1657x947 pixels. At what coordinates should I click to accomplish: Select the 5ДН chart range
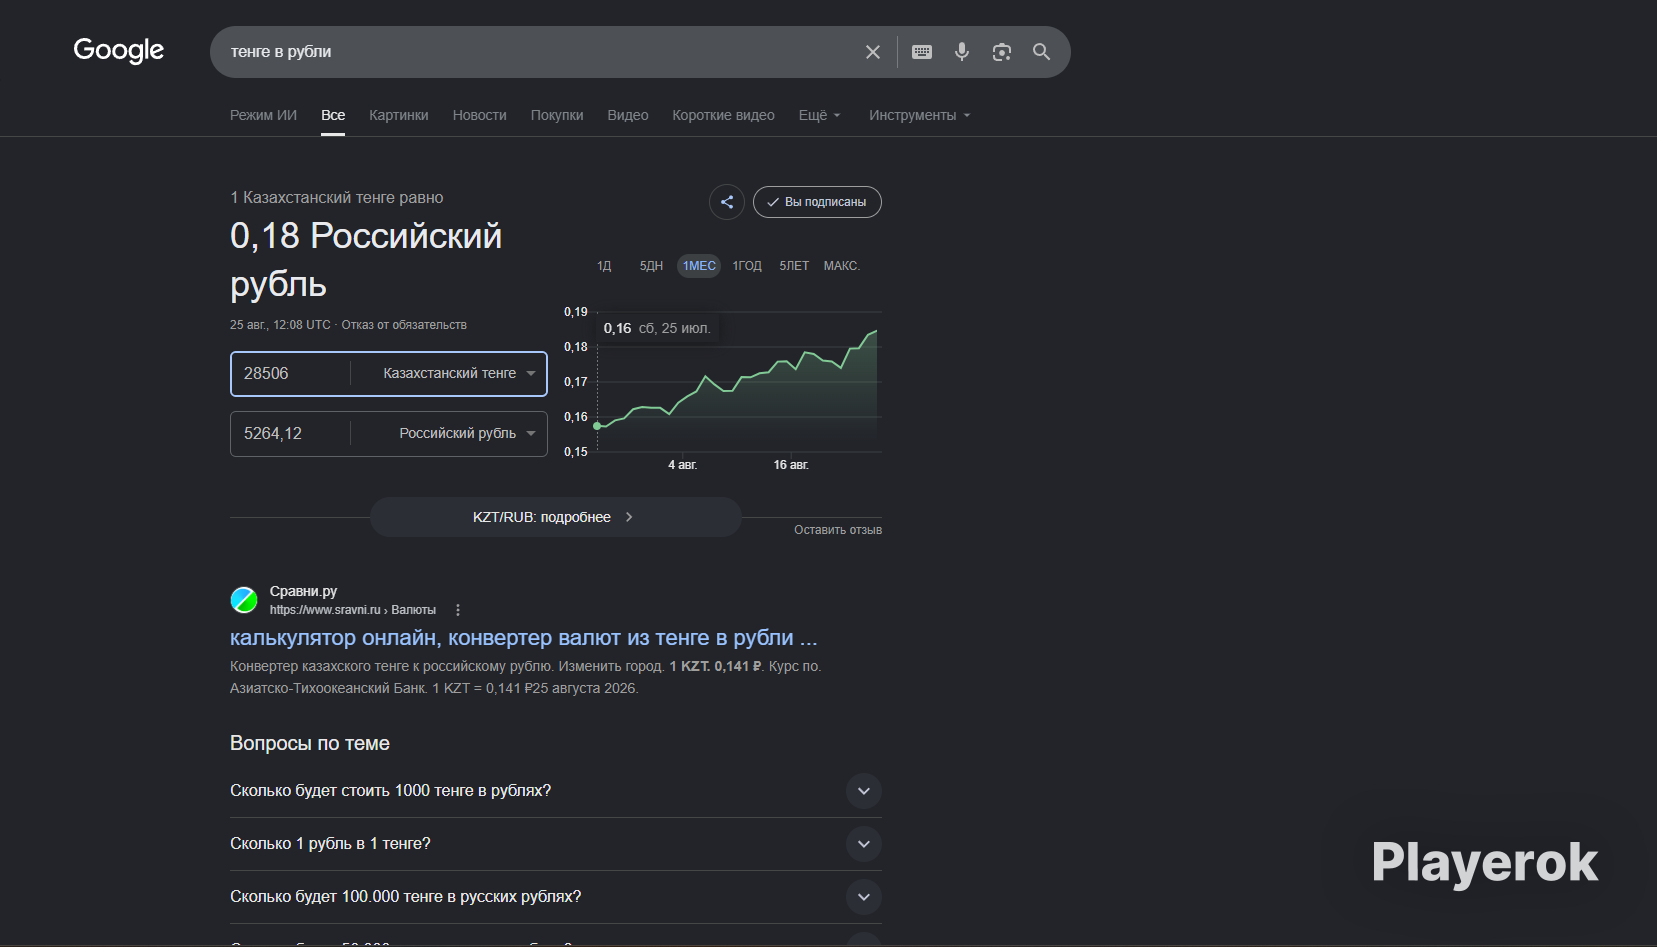651,266
